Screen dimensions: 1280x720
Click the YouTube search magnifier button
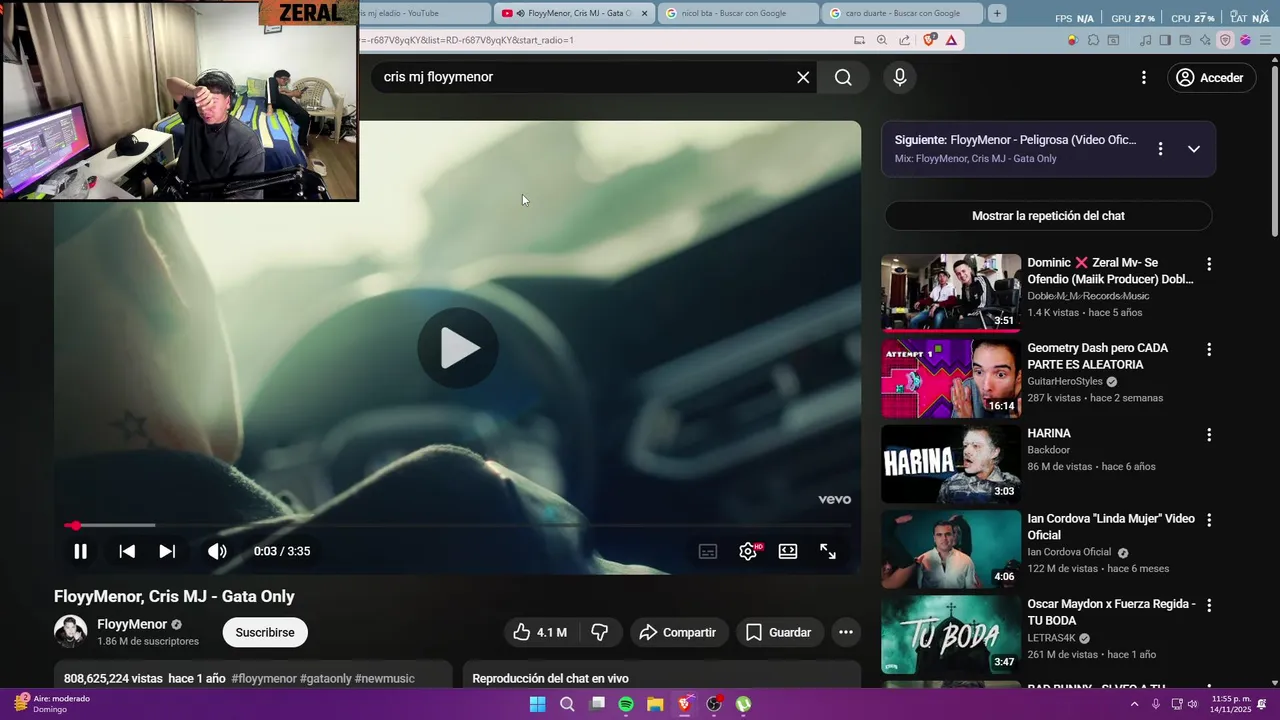tap(843, 77)
